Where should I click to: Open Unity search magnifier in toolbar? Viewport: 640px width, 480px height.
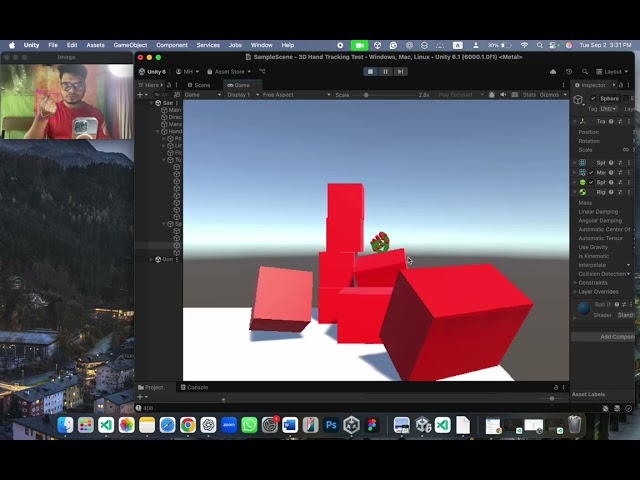[x=585, y=72]
